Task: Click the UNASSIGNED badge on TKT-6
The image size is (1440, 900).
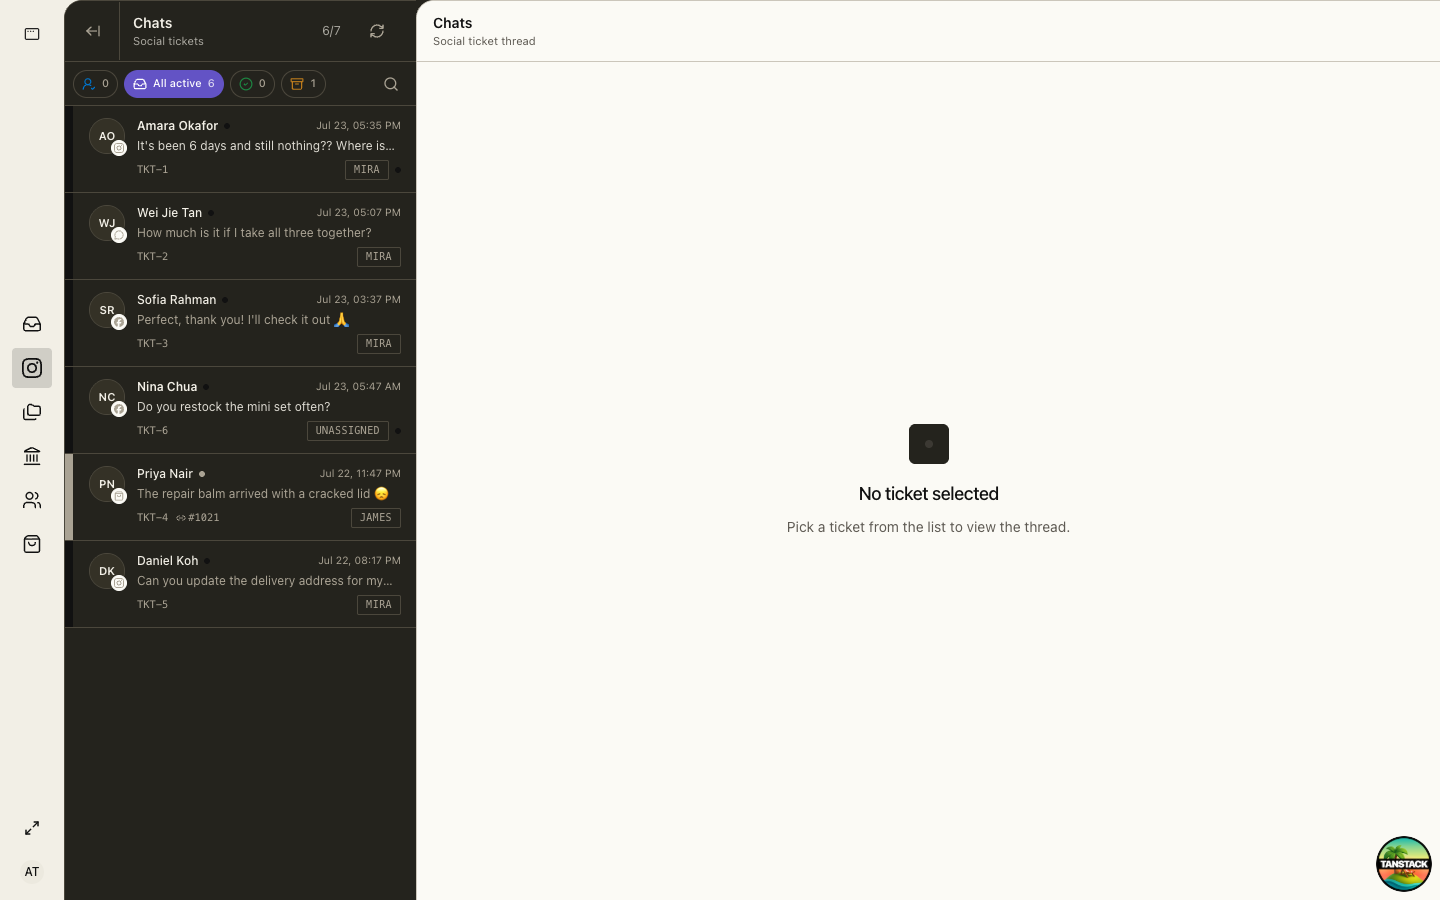Action: point(348,431)
